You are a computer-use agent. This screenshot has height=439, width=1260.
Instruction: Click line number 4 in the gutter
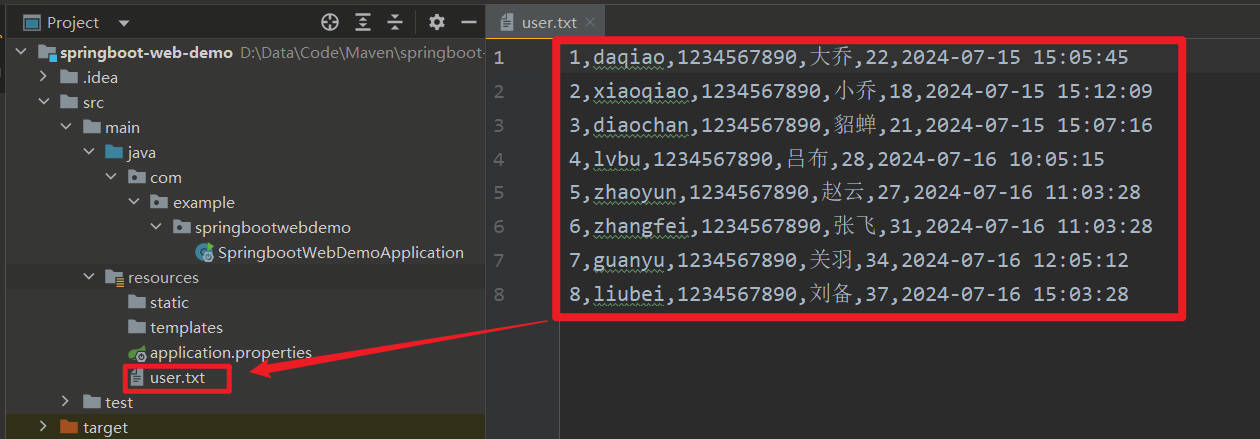tap(498, 159)
